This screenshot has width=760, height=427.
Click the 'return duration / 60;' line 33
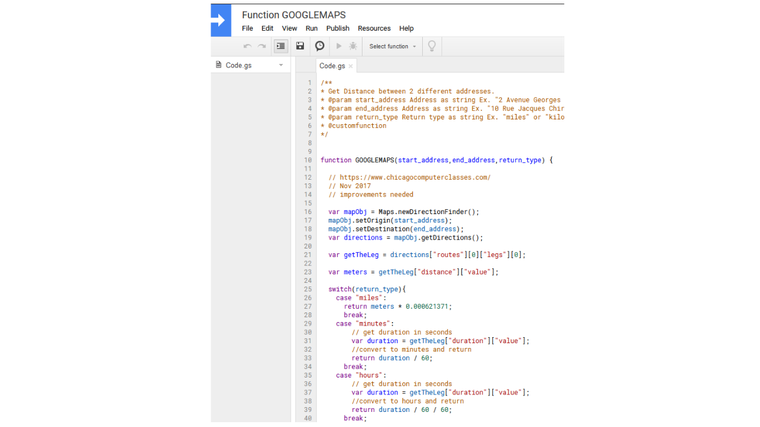392,358
